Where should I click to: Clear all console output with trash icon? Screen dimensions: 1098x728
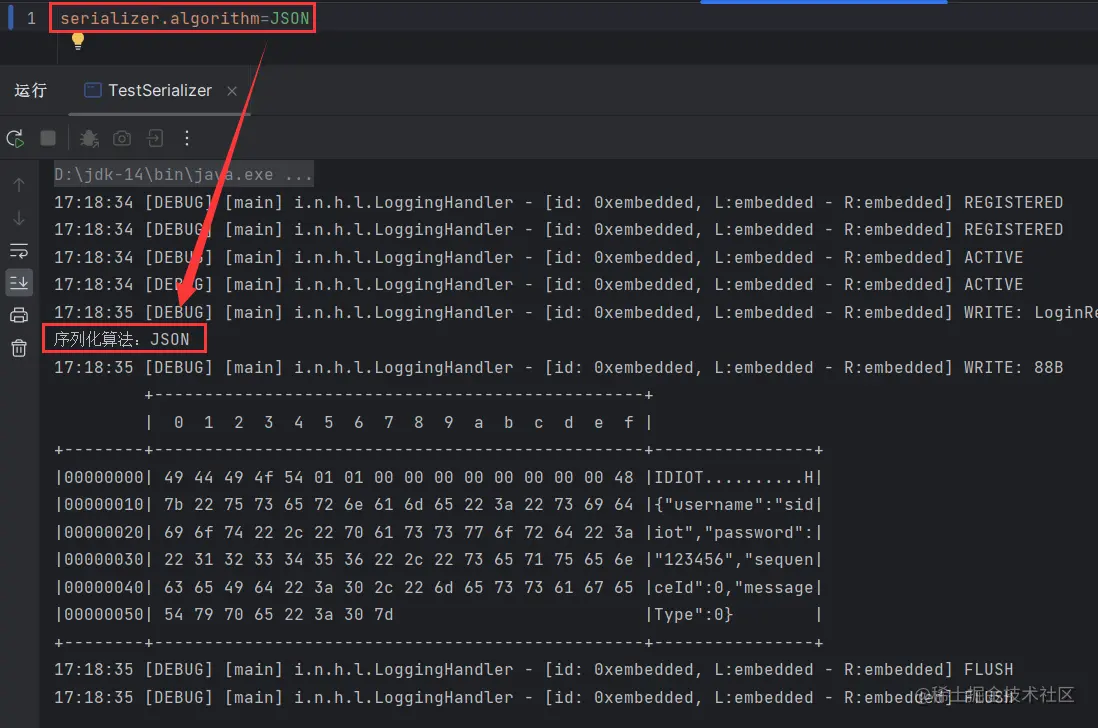coord(19,347)
